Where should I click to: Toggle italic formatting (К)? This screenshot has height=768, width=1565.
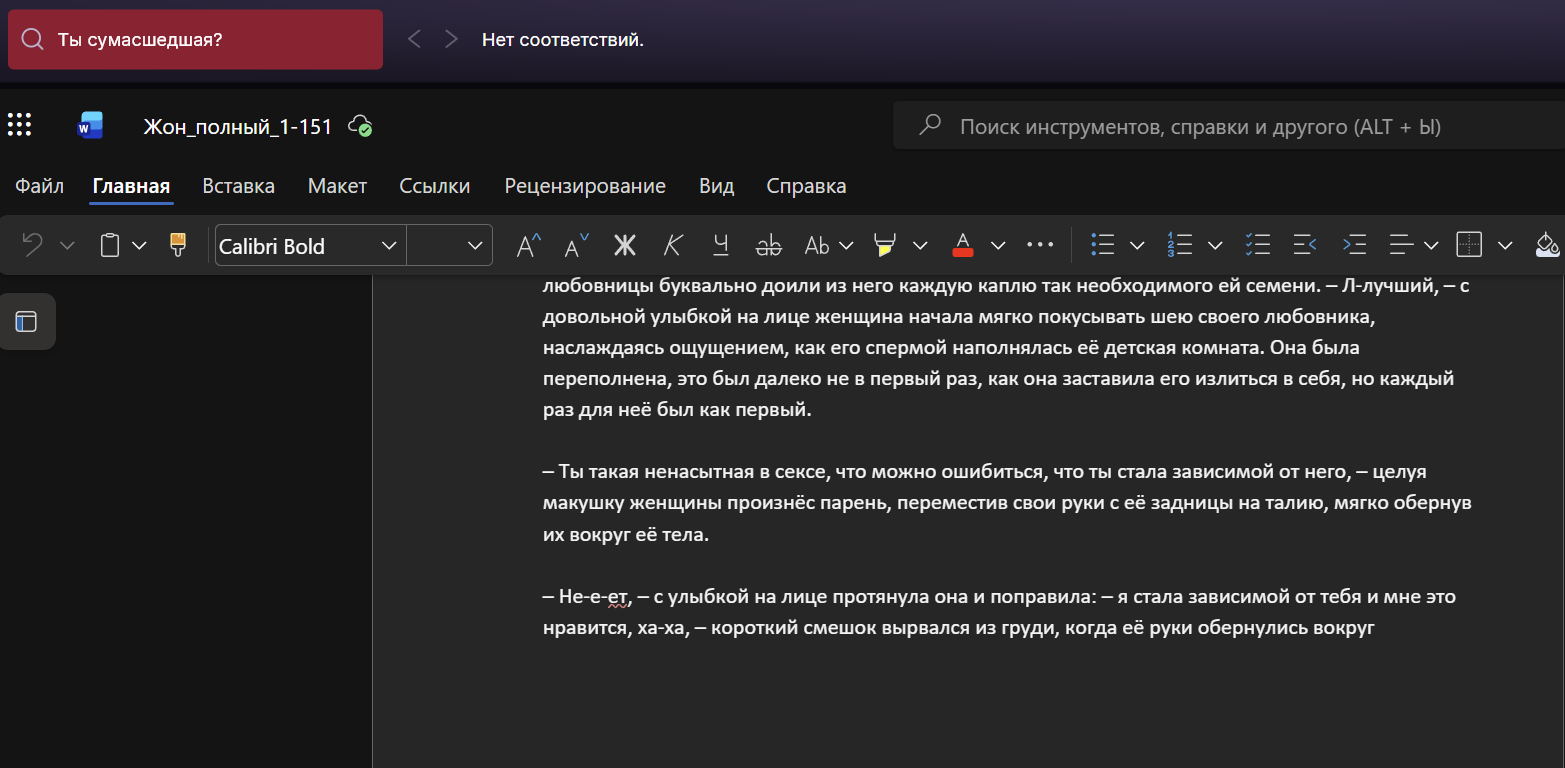pyautogui.click(x=674, y=245)
